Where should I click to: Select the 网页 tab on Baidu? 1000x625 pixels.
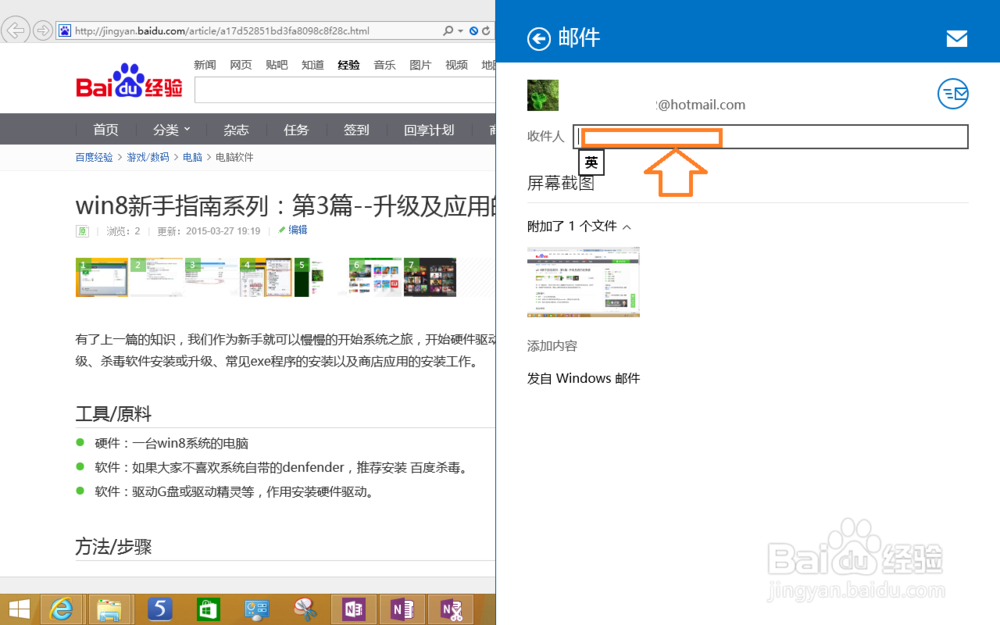pyautogui.click(x=240, y=64)
